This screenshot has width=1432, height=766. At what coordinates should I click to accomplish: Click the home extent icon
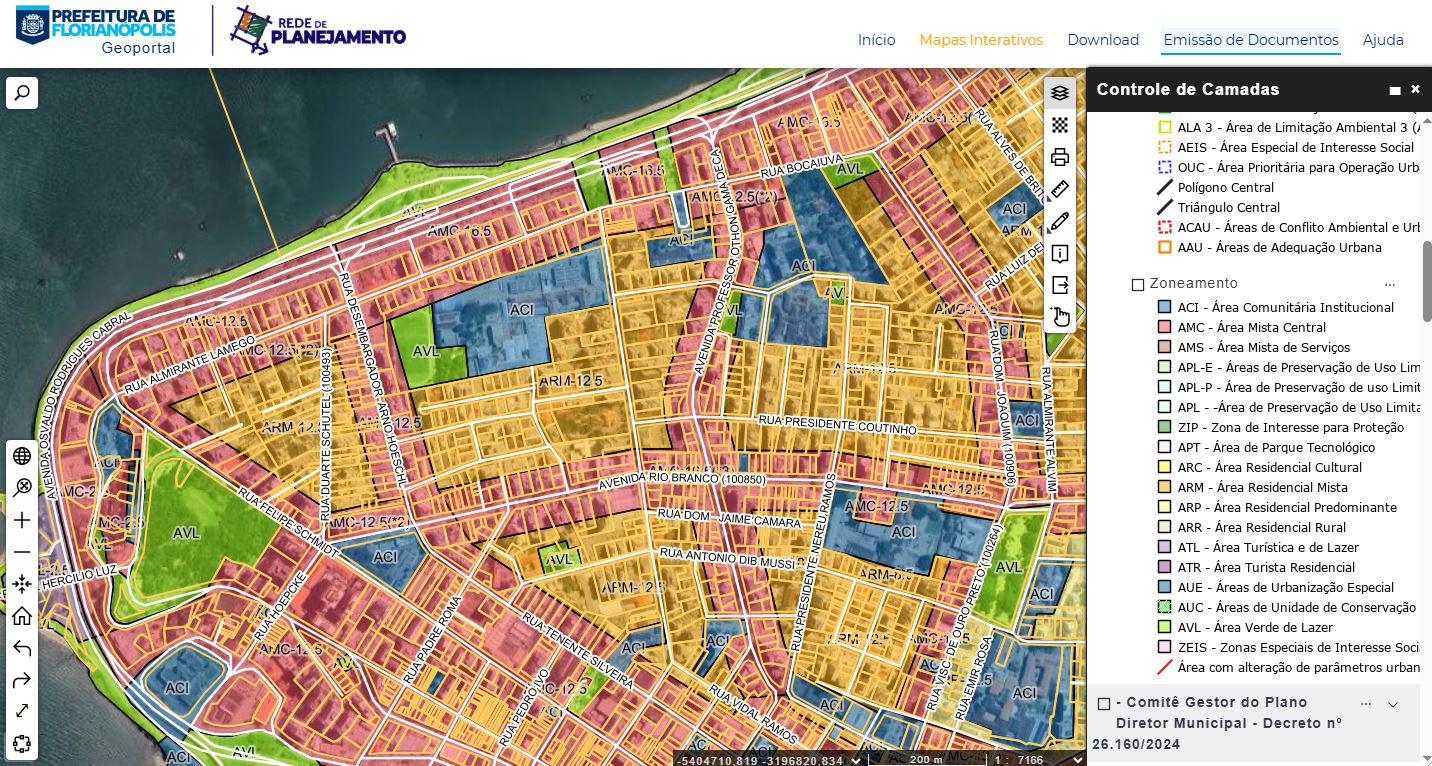(22, 616)
